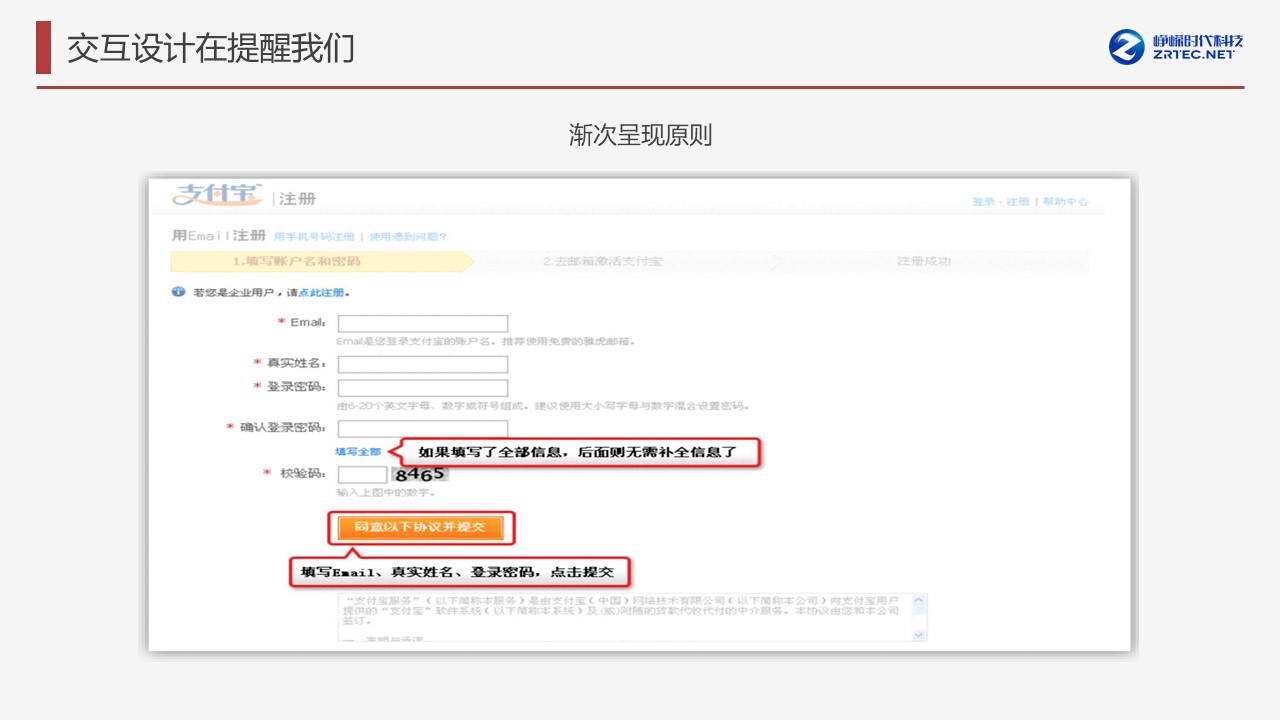Focus the 校验码 input field

click(x=362, y=475)
